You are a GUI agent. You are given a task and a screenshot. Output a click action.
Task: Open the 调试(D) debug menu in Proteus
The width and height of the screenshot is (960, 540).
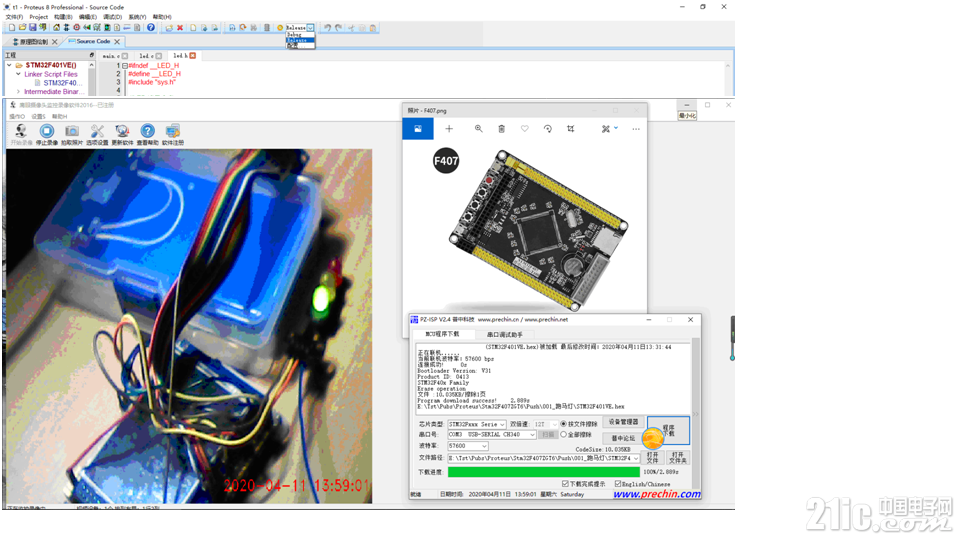[113, 17]
